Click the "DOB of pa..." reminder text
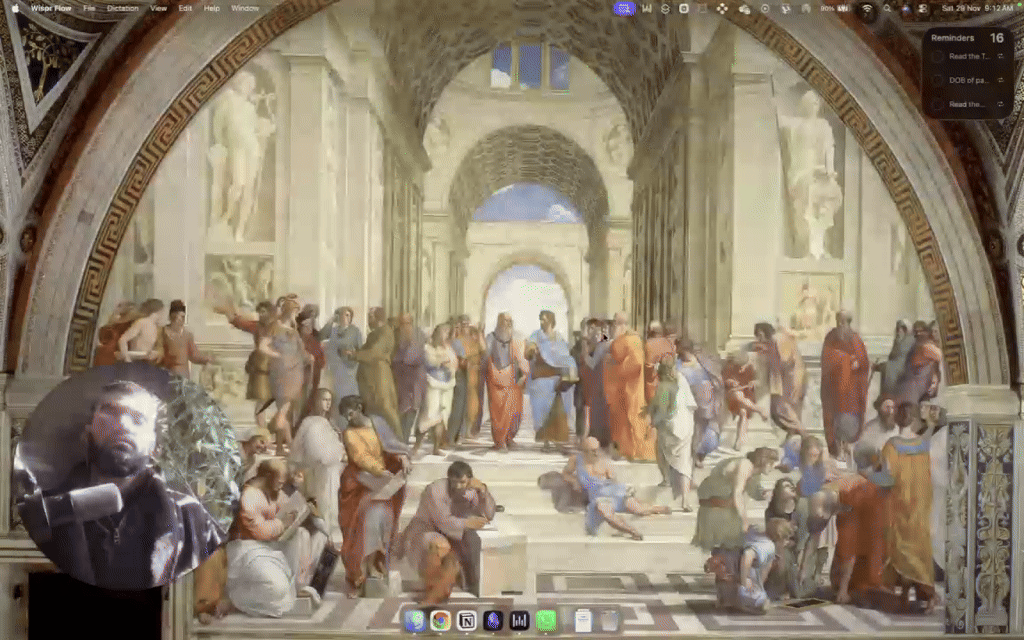The height and width of the screenshot is (640, 1024). click(969, 80)
